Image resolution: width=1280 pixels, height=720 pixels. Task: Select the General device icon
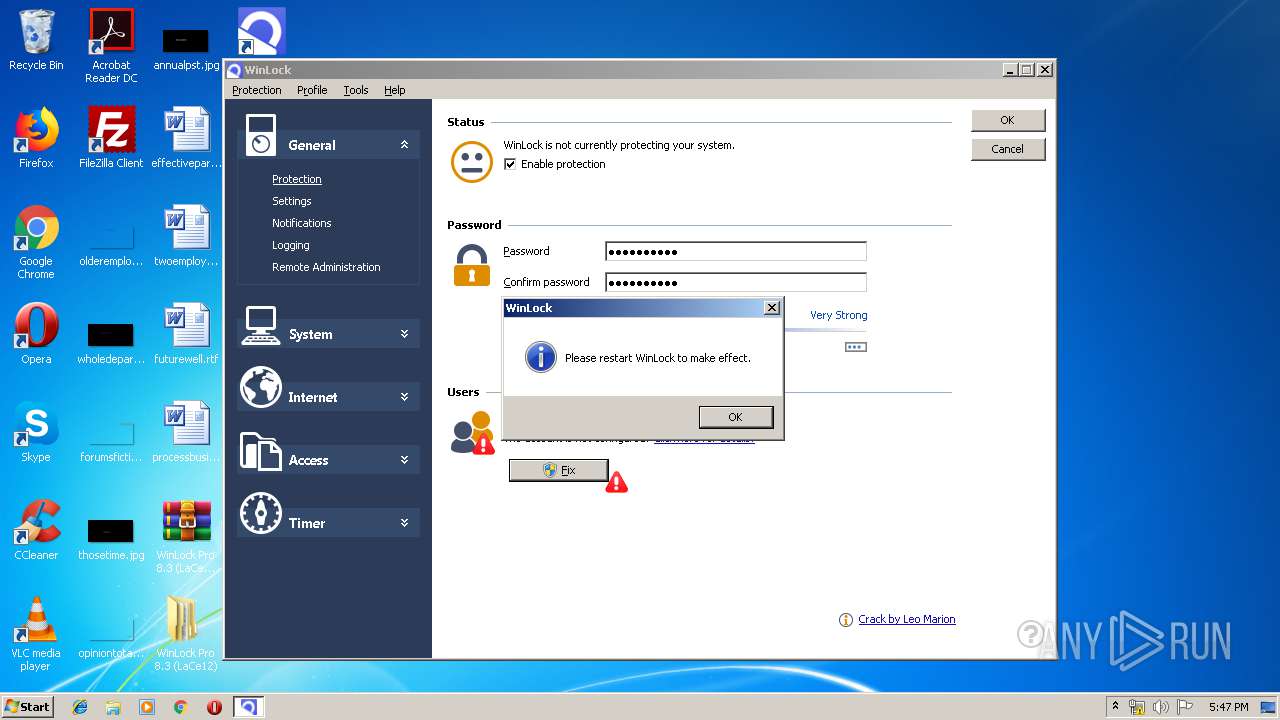click(x=260, y=135)
